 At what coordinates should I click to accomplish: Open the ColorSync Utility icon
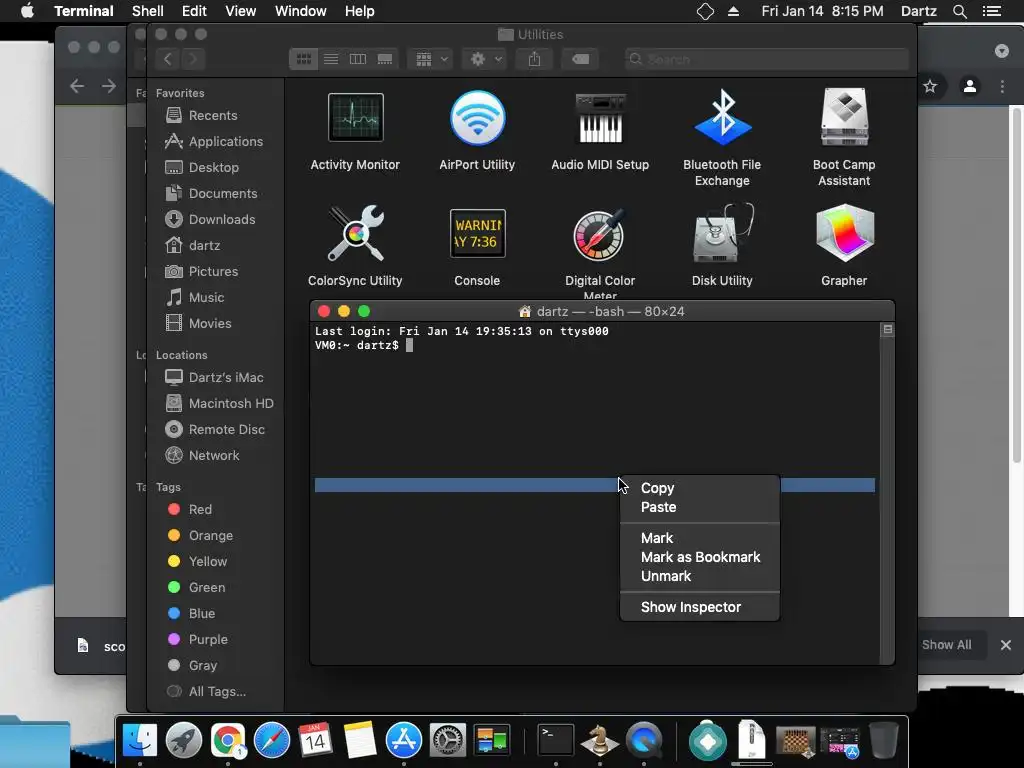355,234
